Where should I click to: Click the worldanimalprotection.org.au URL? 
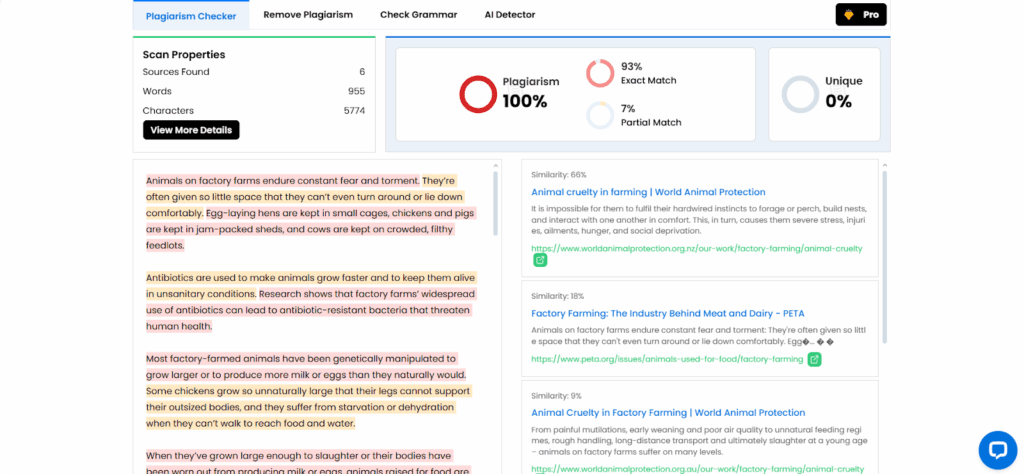(x=697, y=469)
